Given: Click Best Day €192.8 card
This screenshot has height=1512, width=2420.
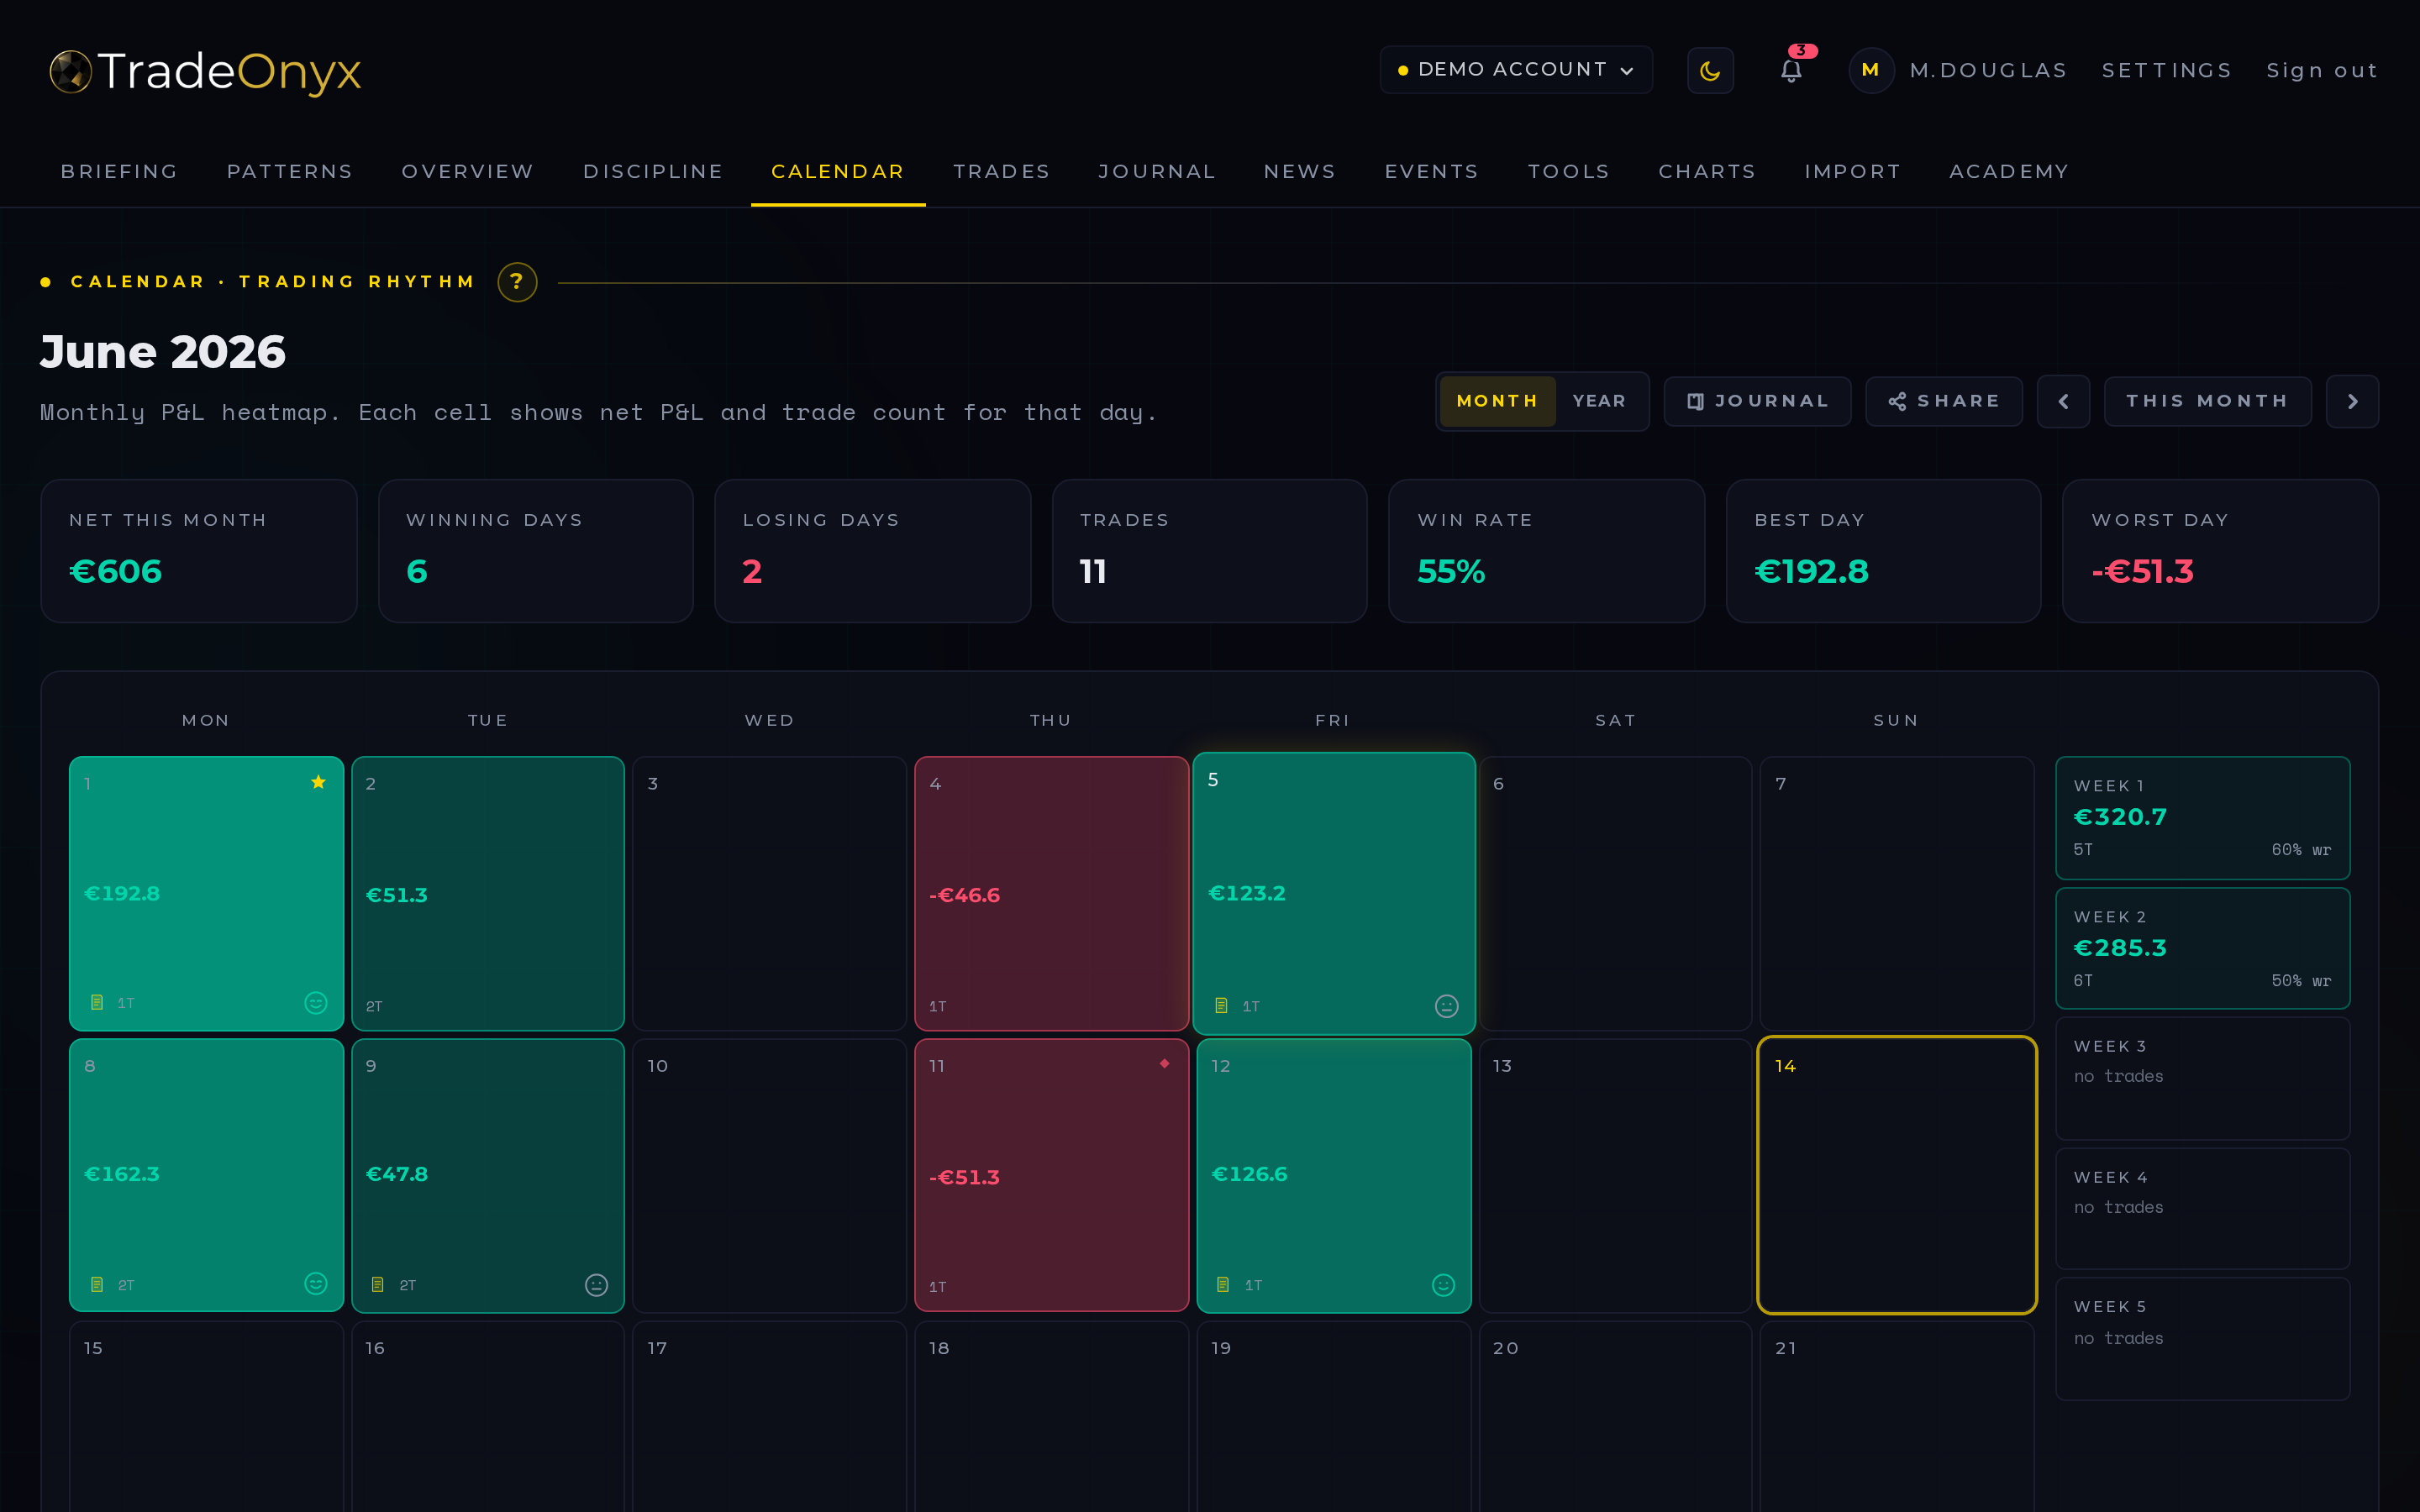Looking at the screenshot, I should [x=1884, y=551].
